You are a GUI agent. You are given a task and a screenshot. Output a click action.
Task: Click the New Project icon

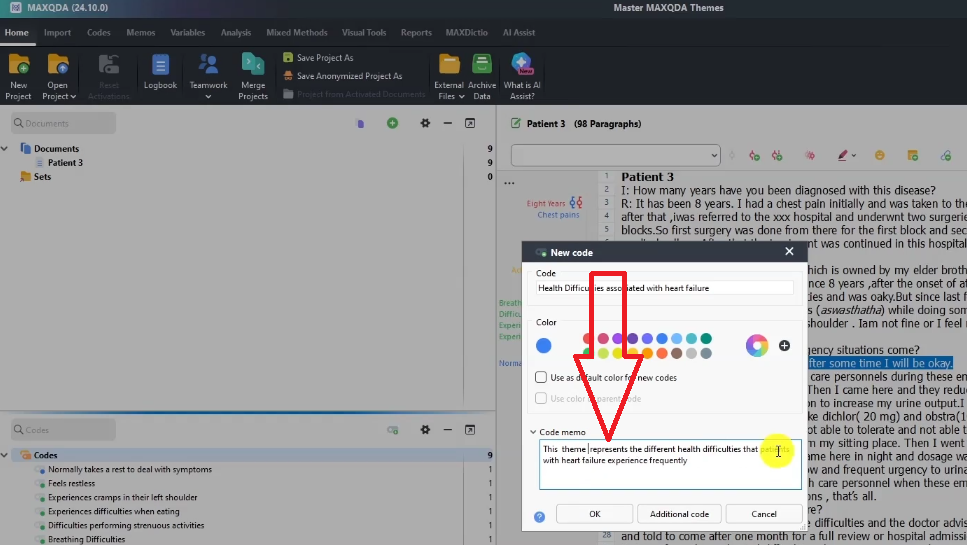18,66
